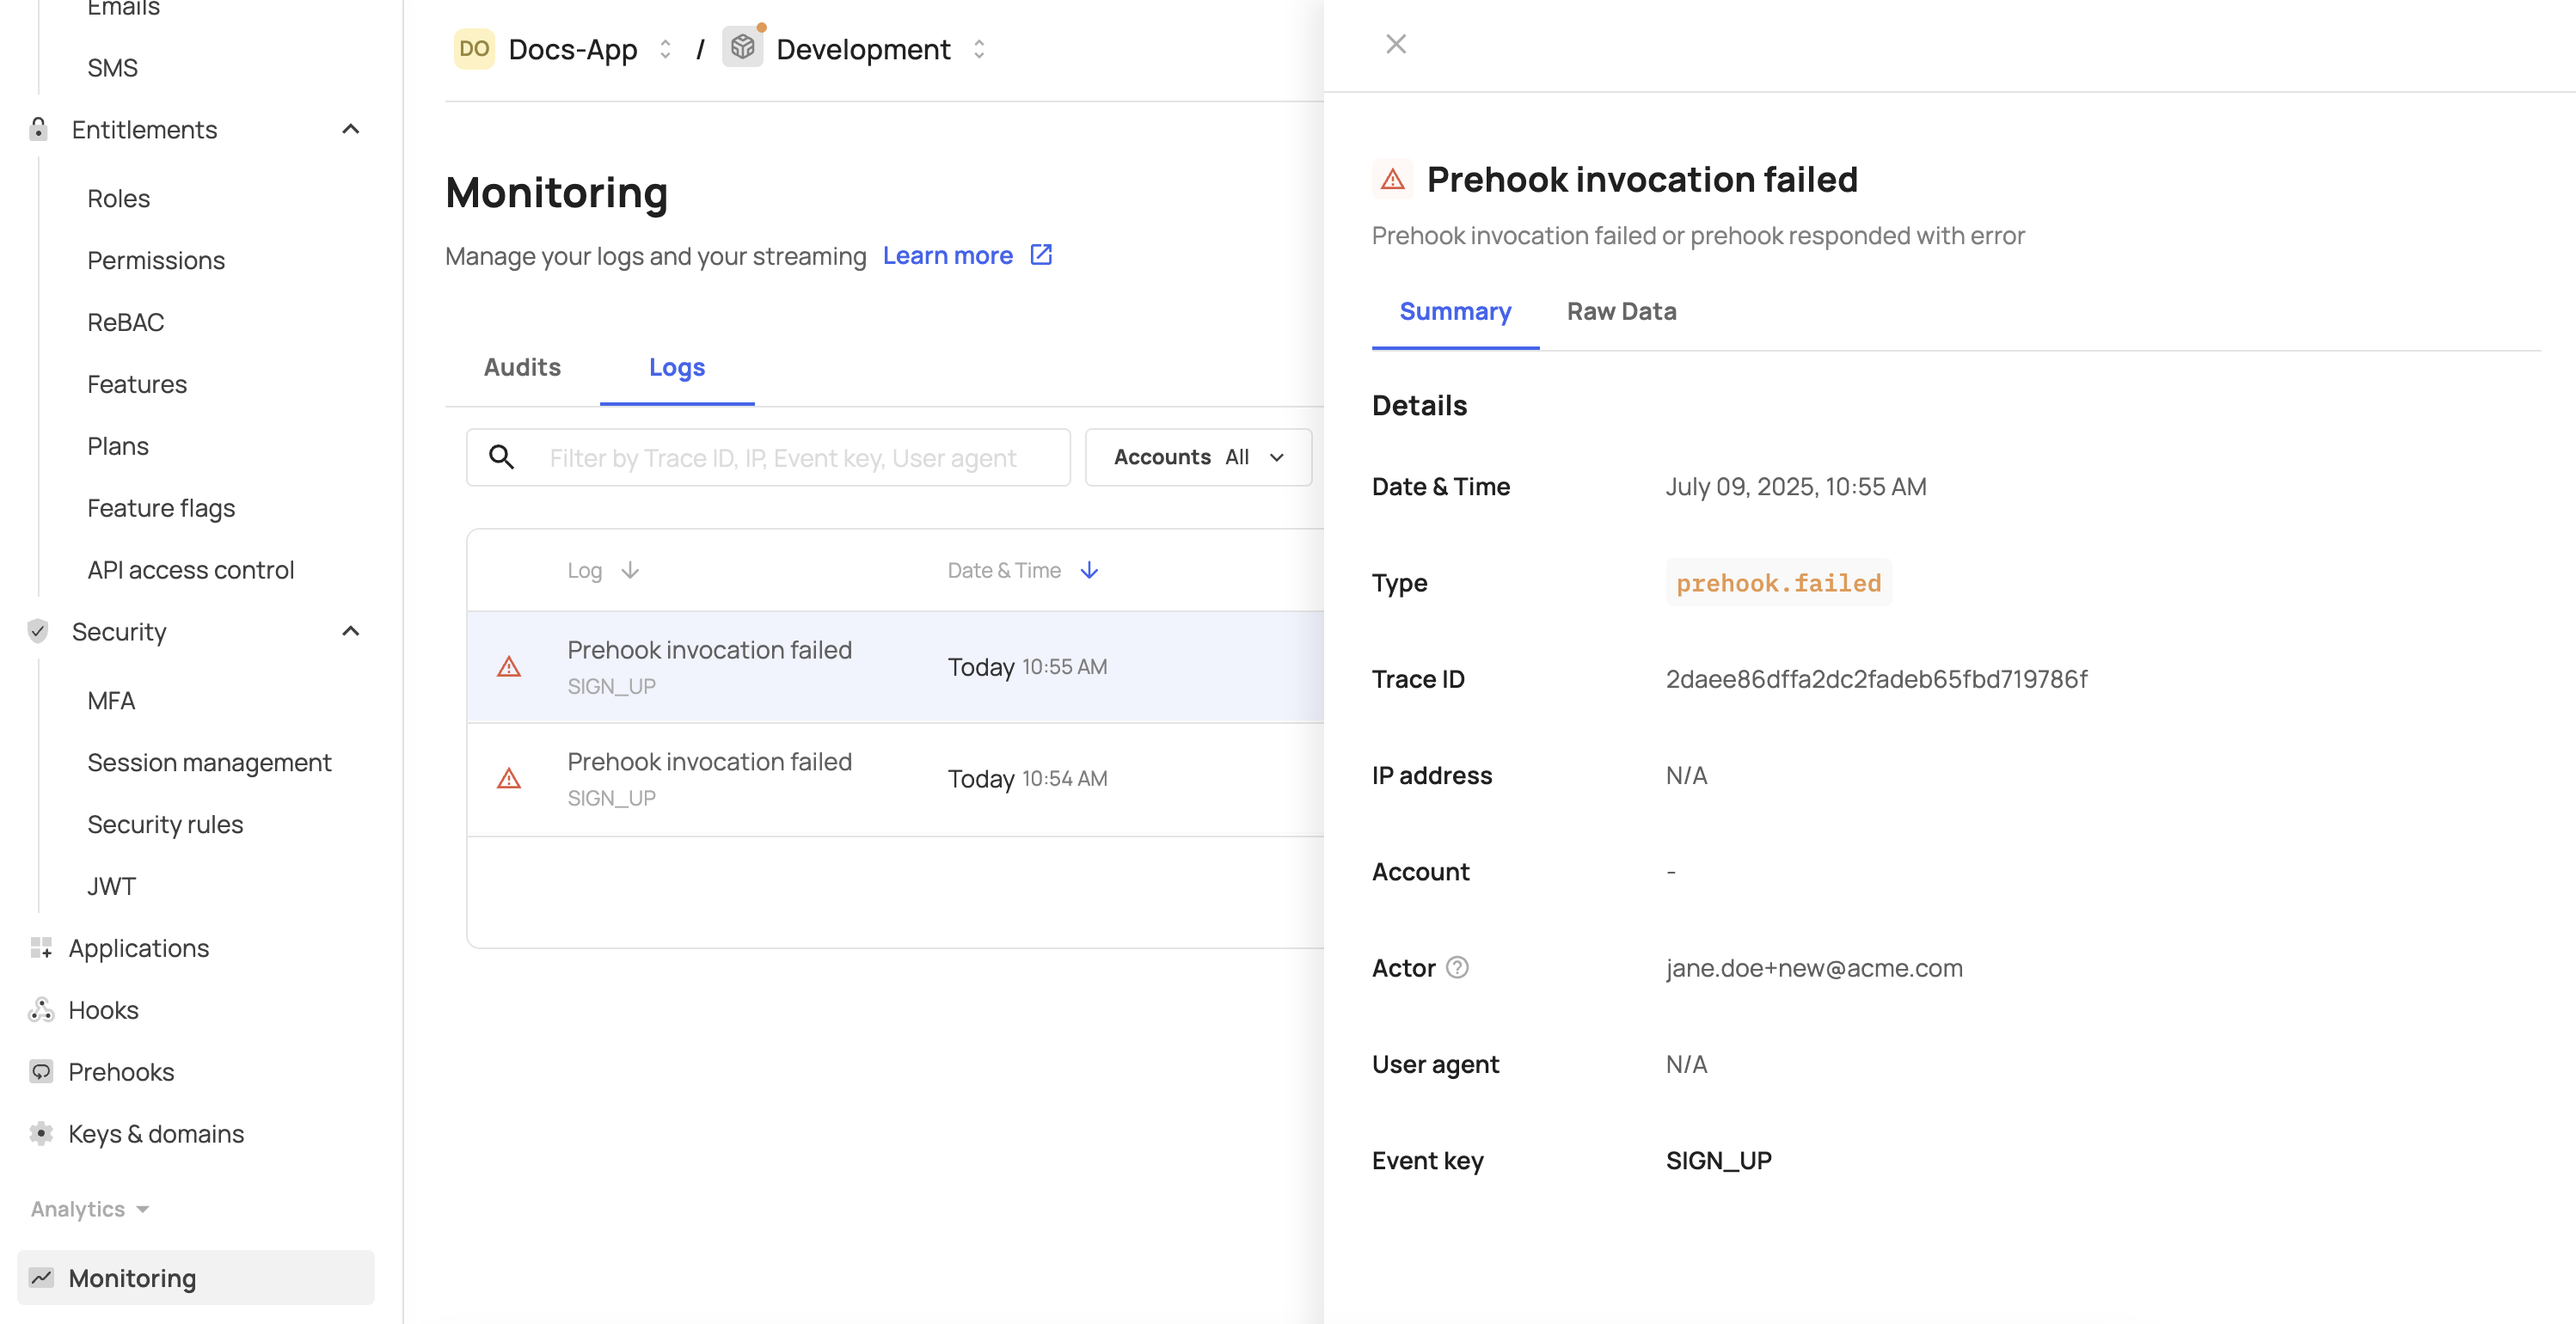
Task: Open the Learn more link
Action: [x=947, y=255]
